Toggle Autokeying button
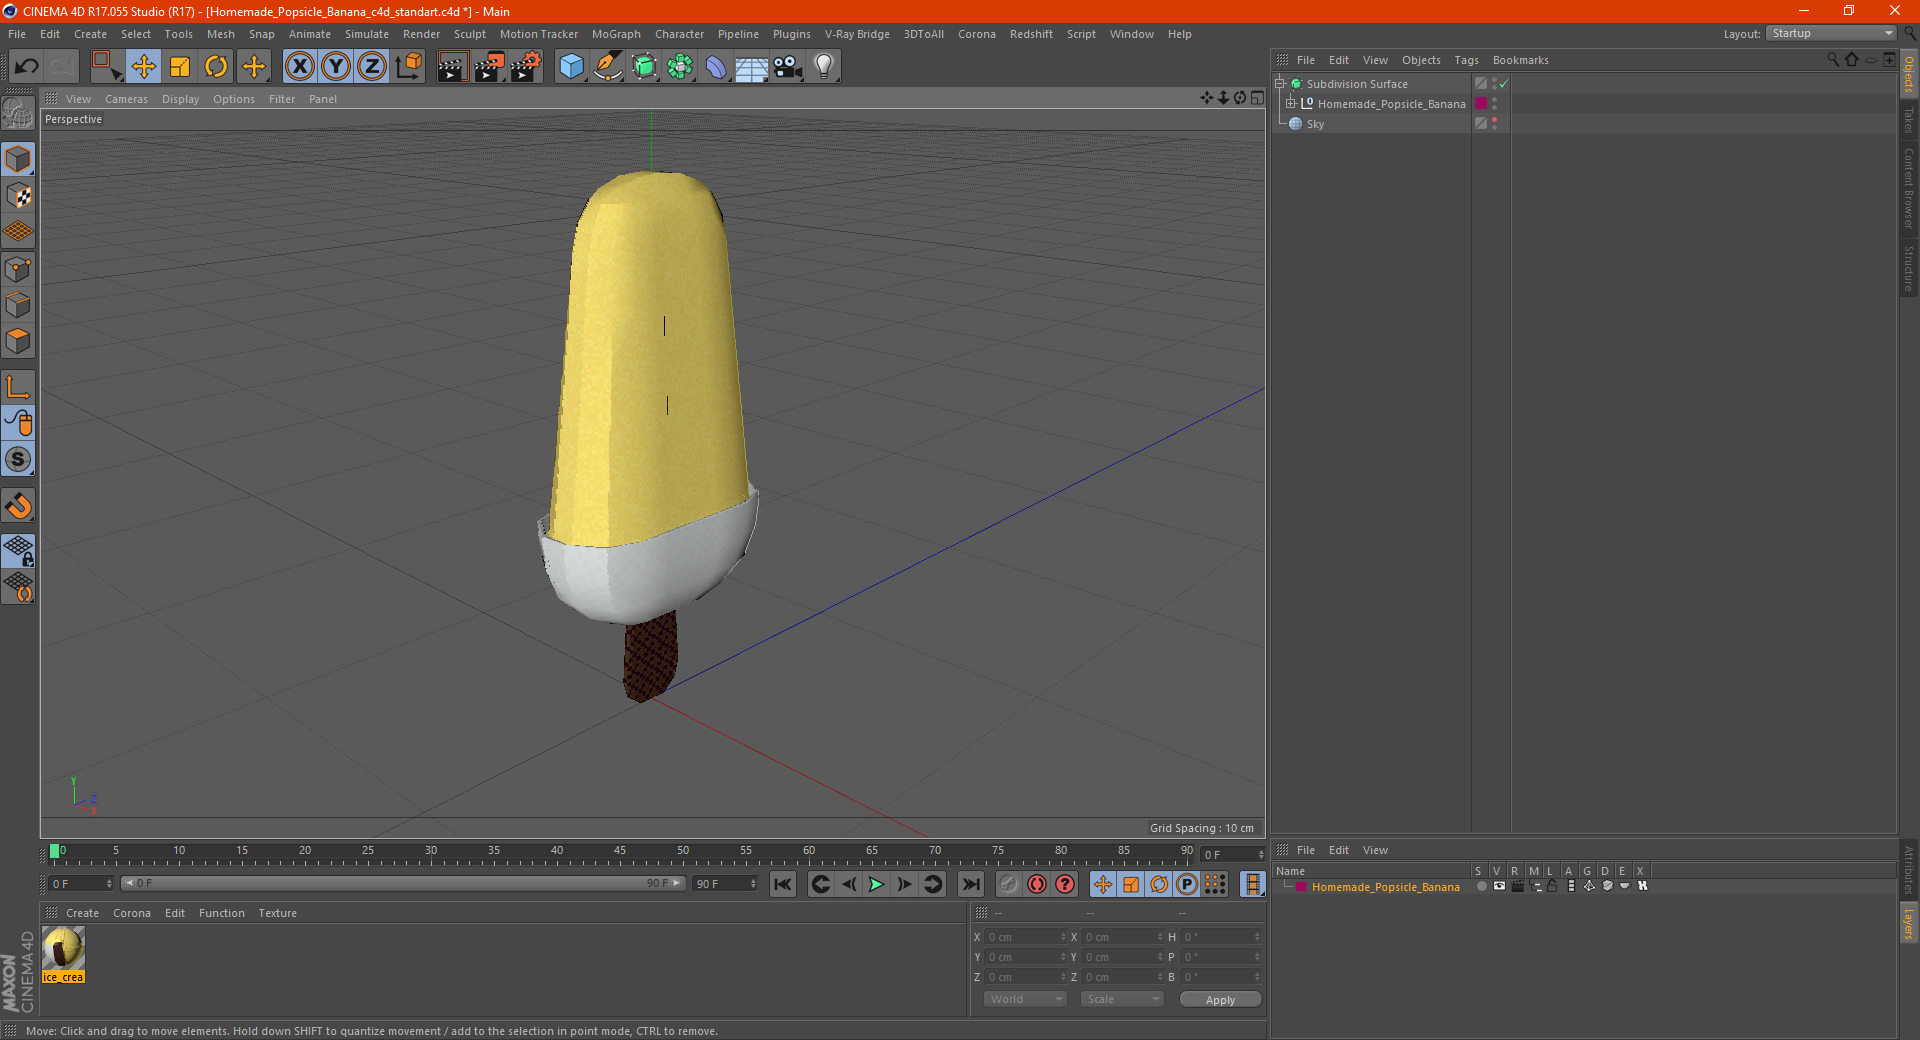The image size is (1920, 1040). click(x=1037, y=884)
